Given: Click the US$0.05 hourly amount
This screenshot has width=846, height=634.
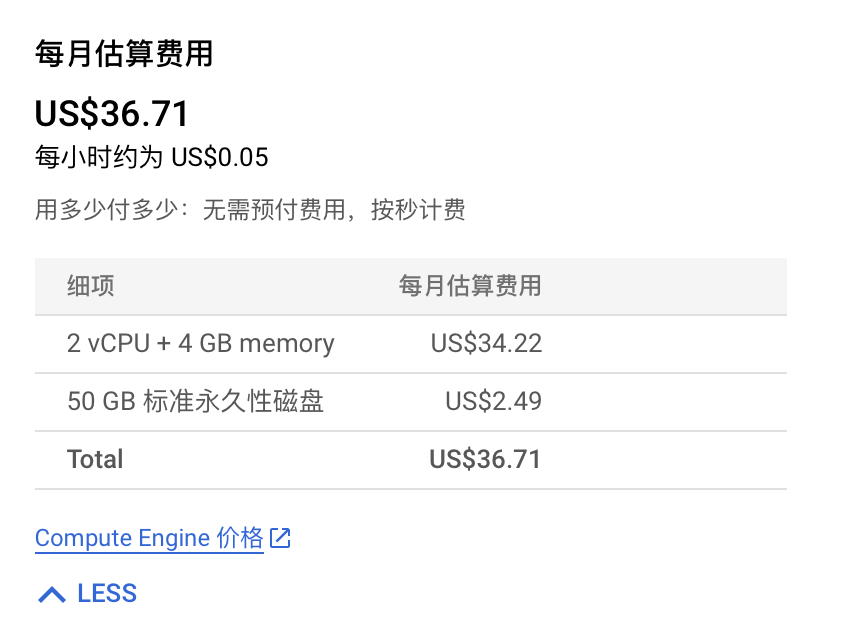Looking at the screenshot, I should (x=220, y=158).
